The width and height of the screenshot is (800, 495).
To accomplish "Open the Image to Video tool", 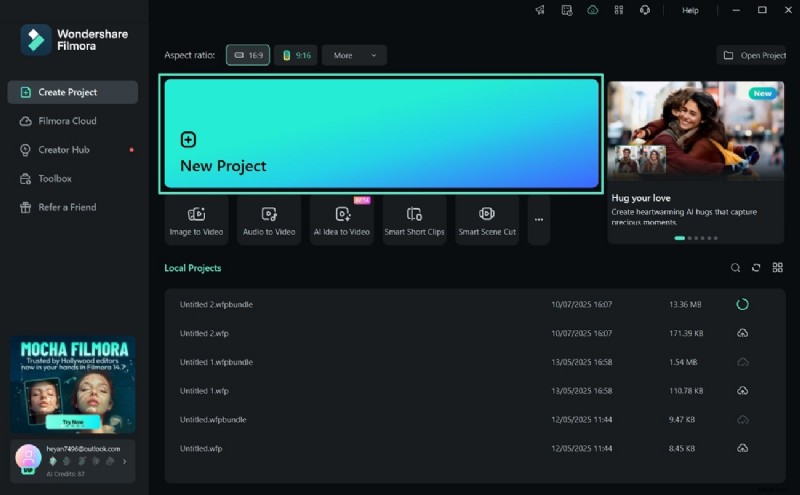I will pos(196,220).
